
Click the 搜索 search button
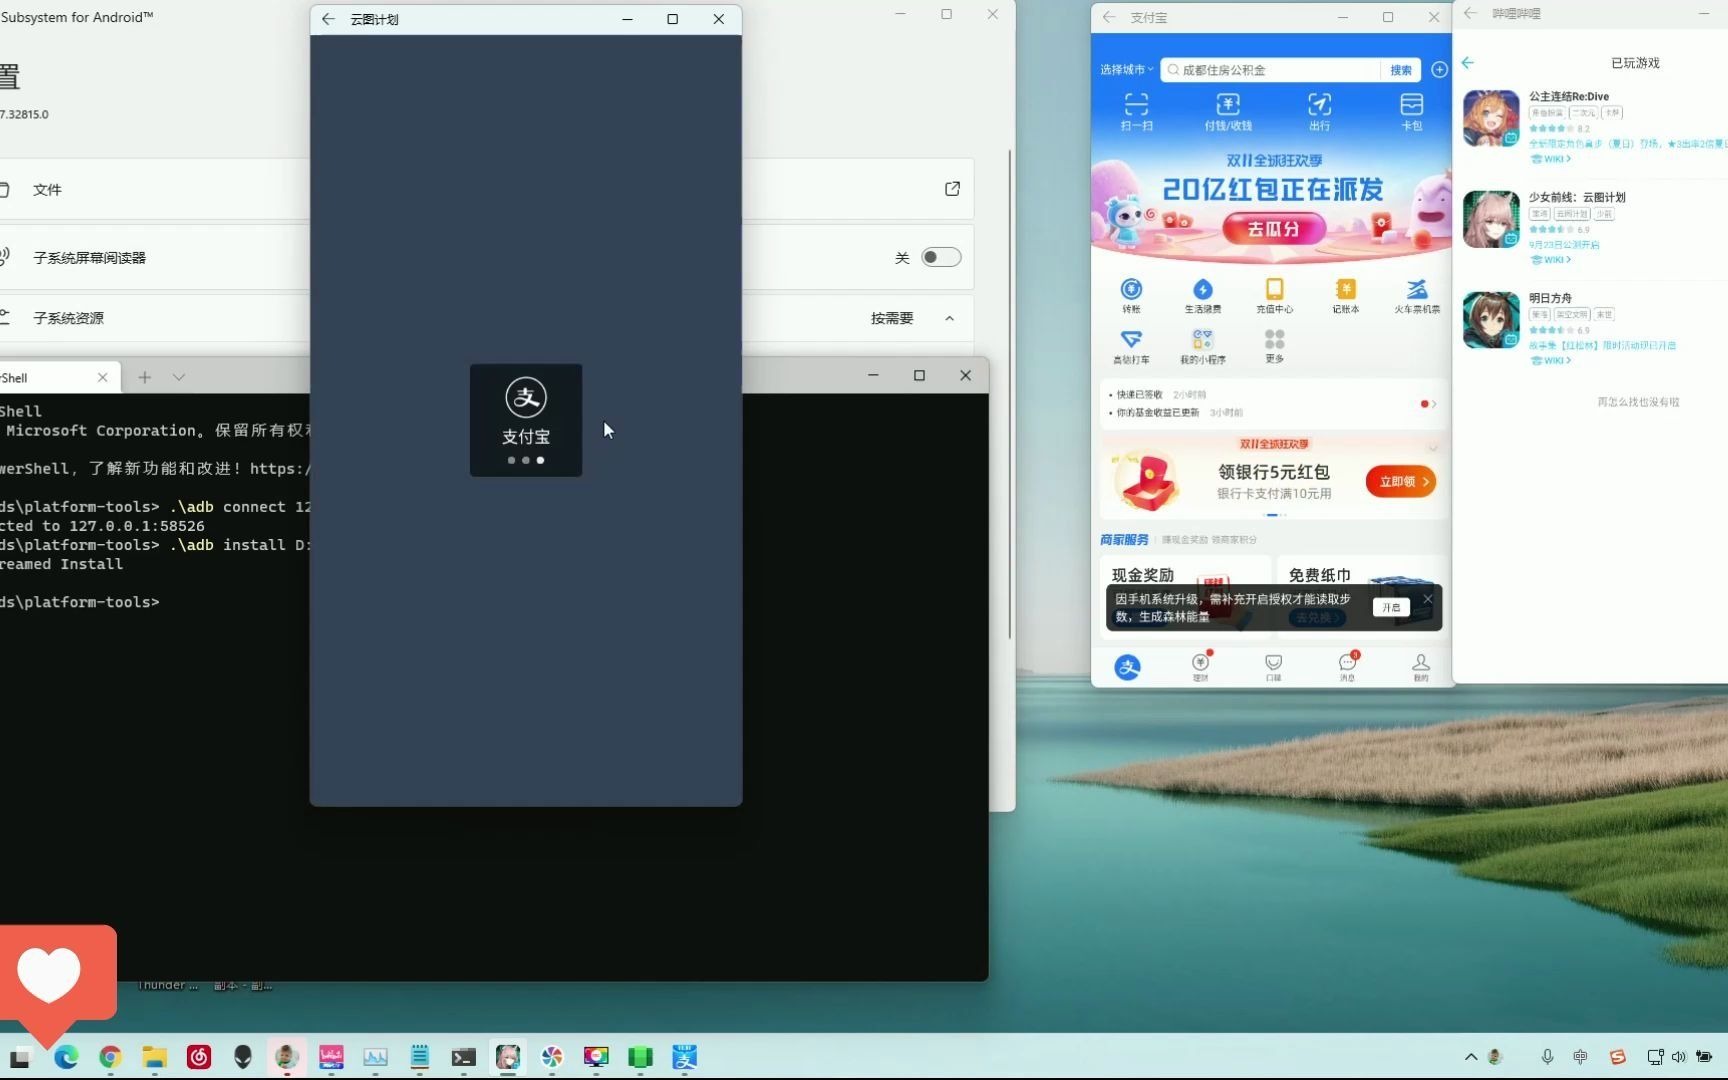[x=1401, y=69]
